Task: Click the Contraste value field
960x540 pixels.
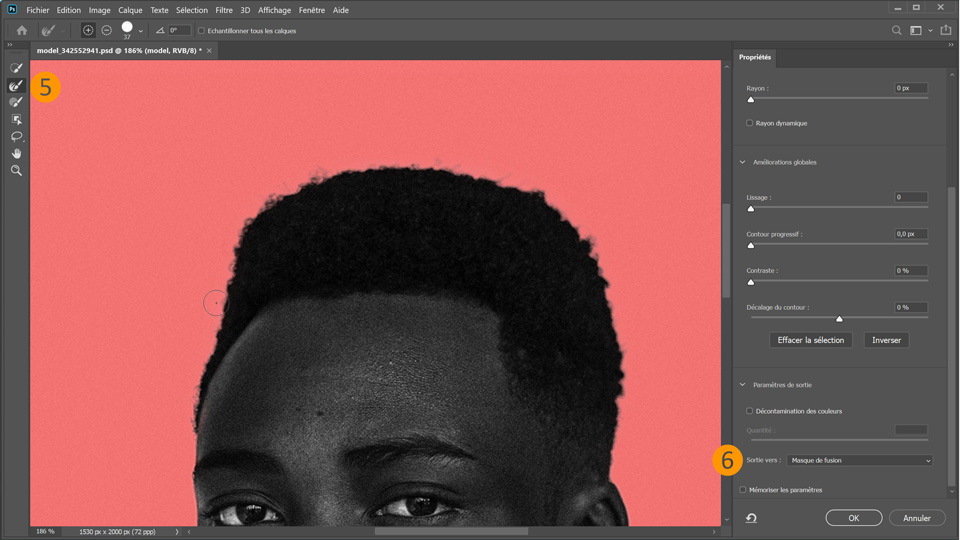Action: 911,271
